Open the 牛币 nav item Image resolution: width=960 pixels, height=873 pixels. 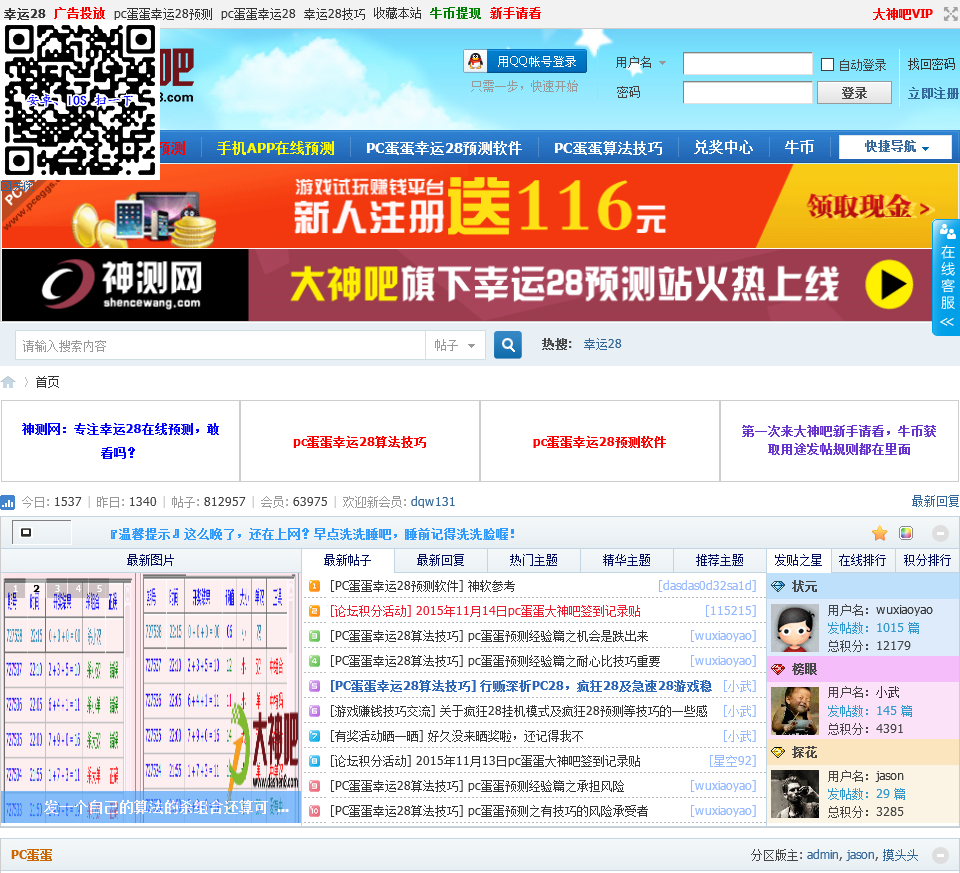[799, 148]
